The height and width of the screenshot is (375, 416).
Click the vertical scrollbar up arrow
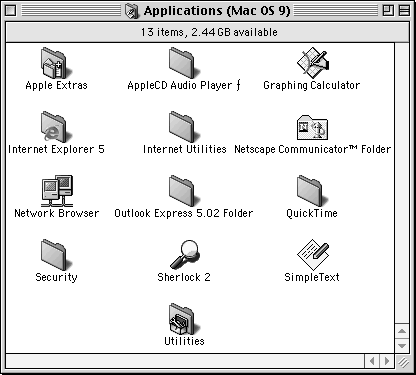(402, 331)
